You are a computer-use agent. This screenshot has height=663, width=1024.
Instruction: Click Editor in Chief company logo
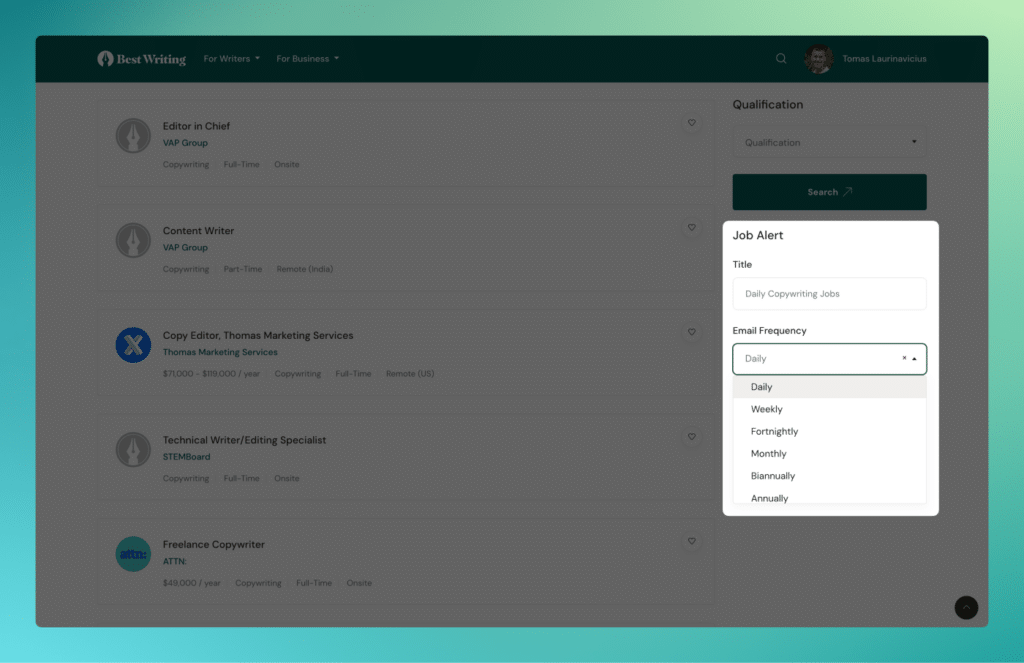coord(133,136)
